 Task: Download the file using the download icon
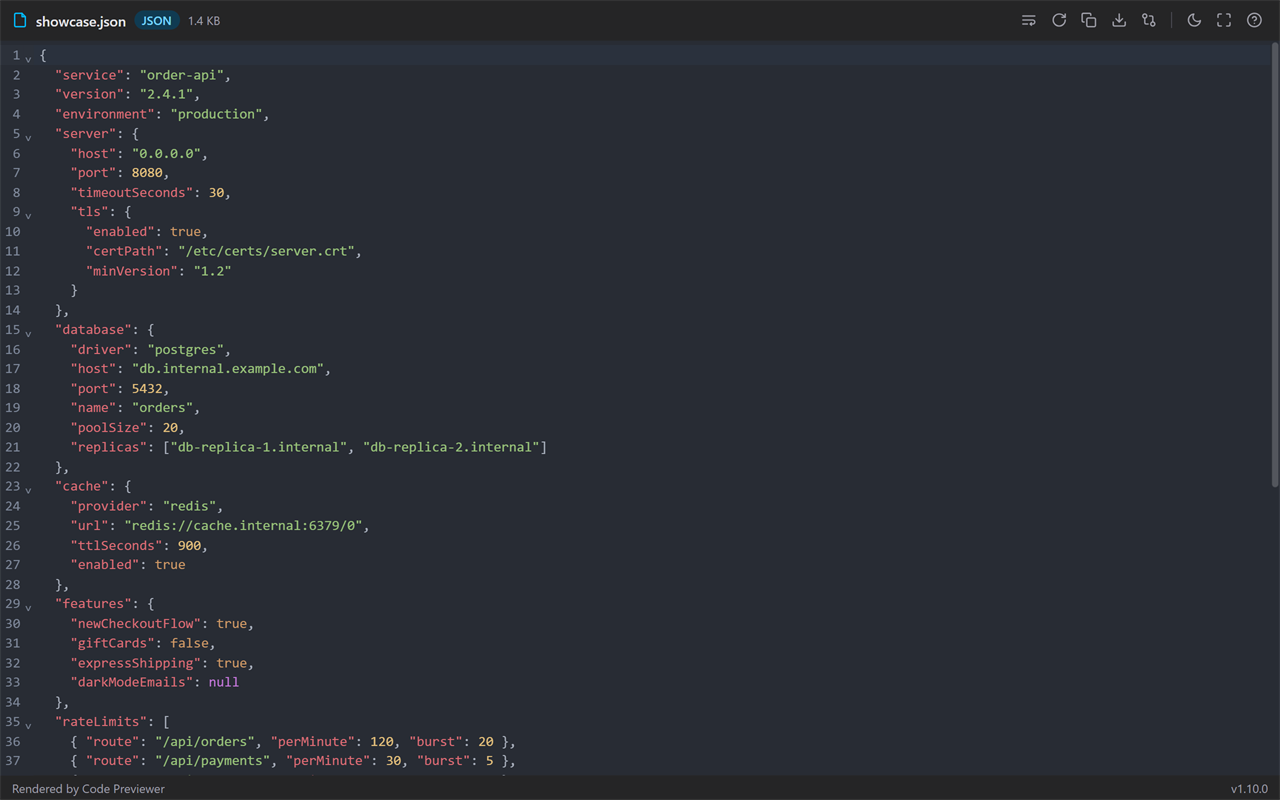click(x=1119, y=20)
